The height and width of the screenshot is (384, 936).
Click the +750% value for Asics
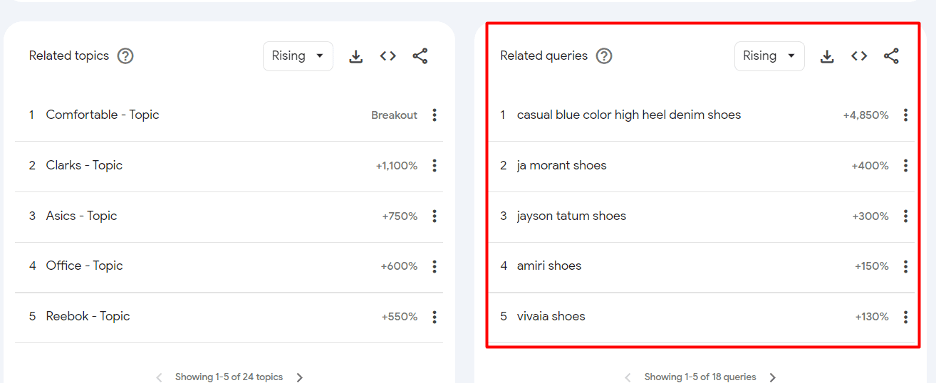point(399,216)
